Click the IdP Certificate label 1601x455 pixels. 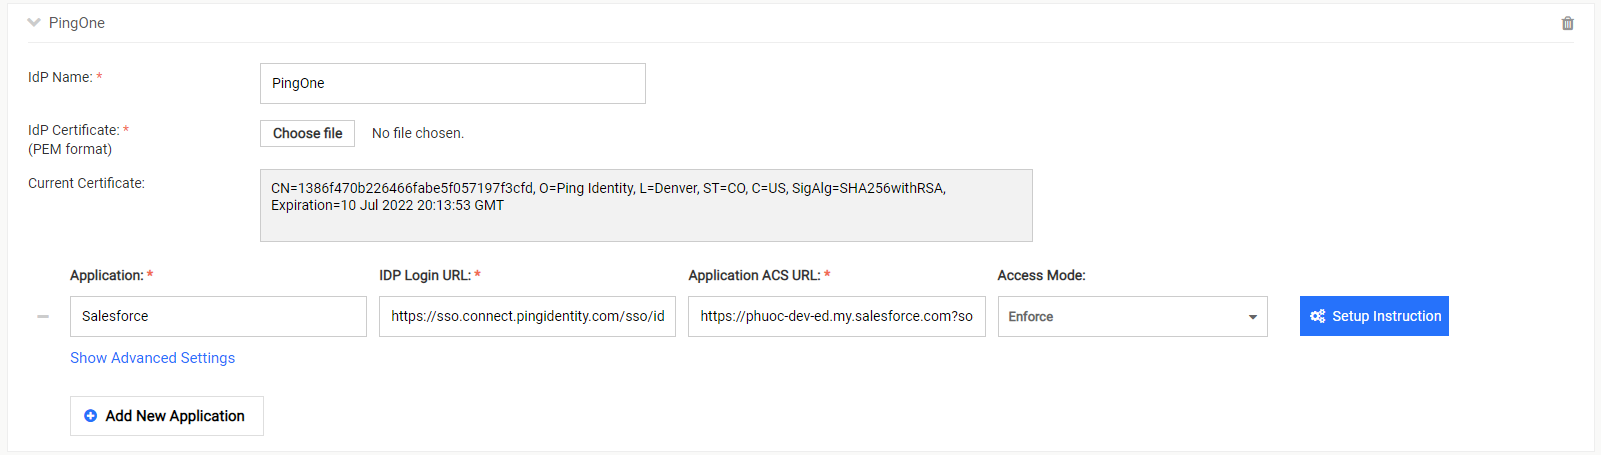coord(74,130)
